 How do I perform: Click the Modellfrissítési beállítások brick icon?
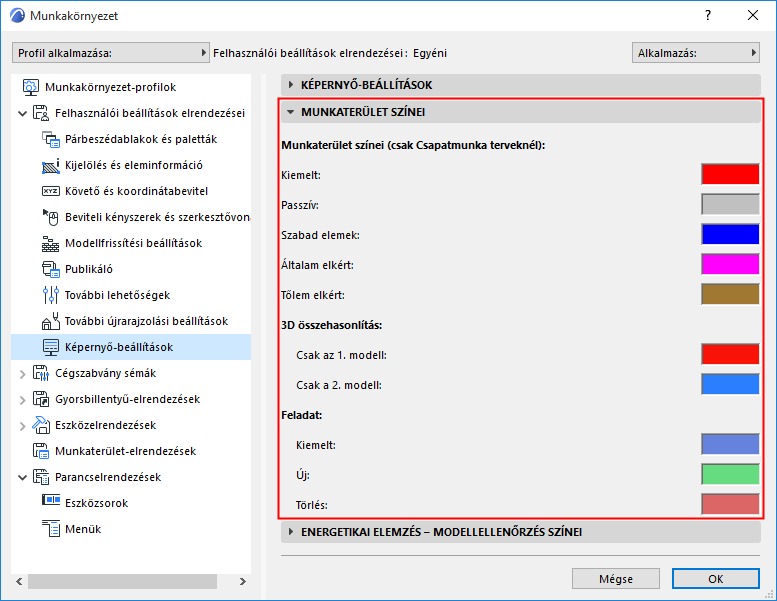click(51, 243)
